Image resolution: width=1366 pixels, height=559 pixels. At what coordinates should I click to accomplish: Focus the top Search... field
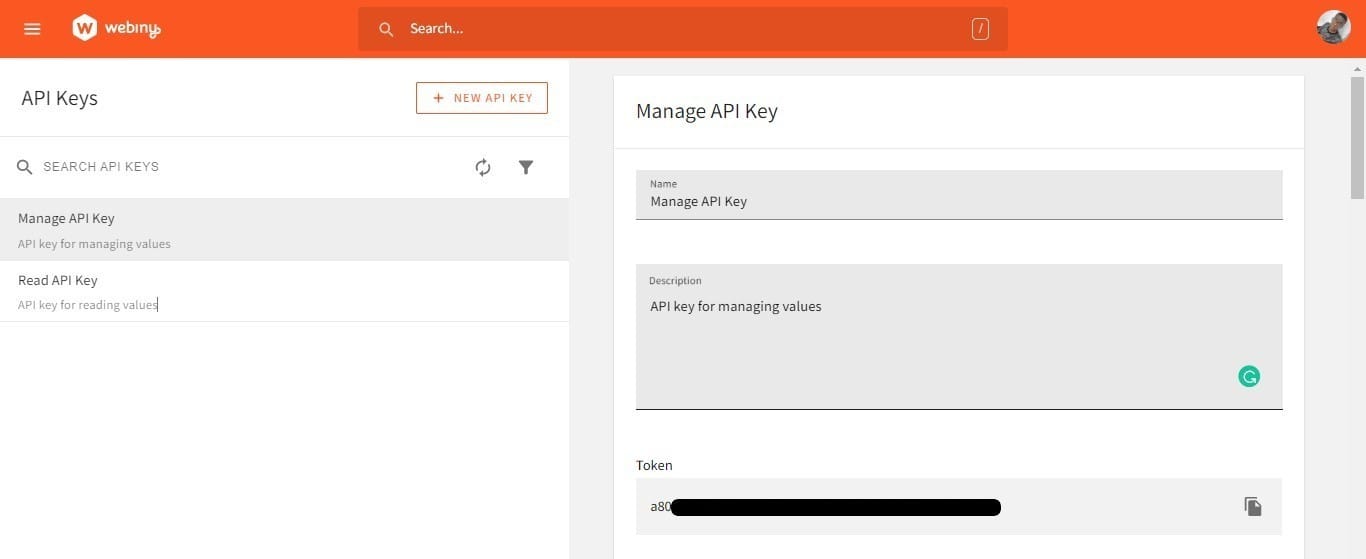[683, 29]
